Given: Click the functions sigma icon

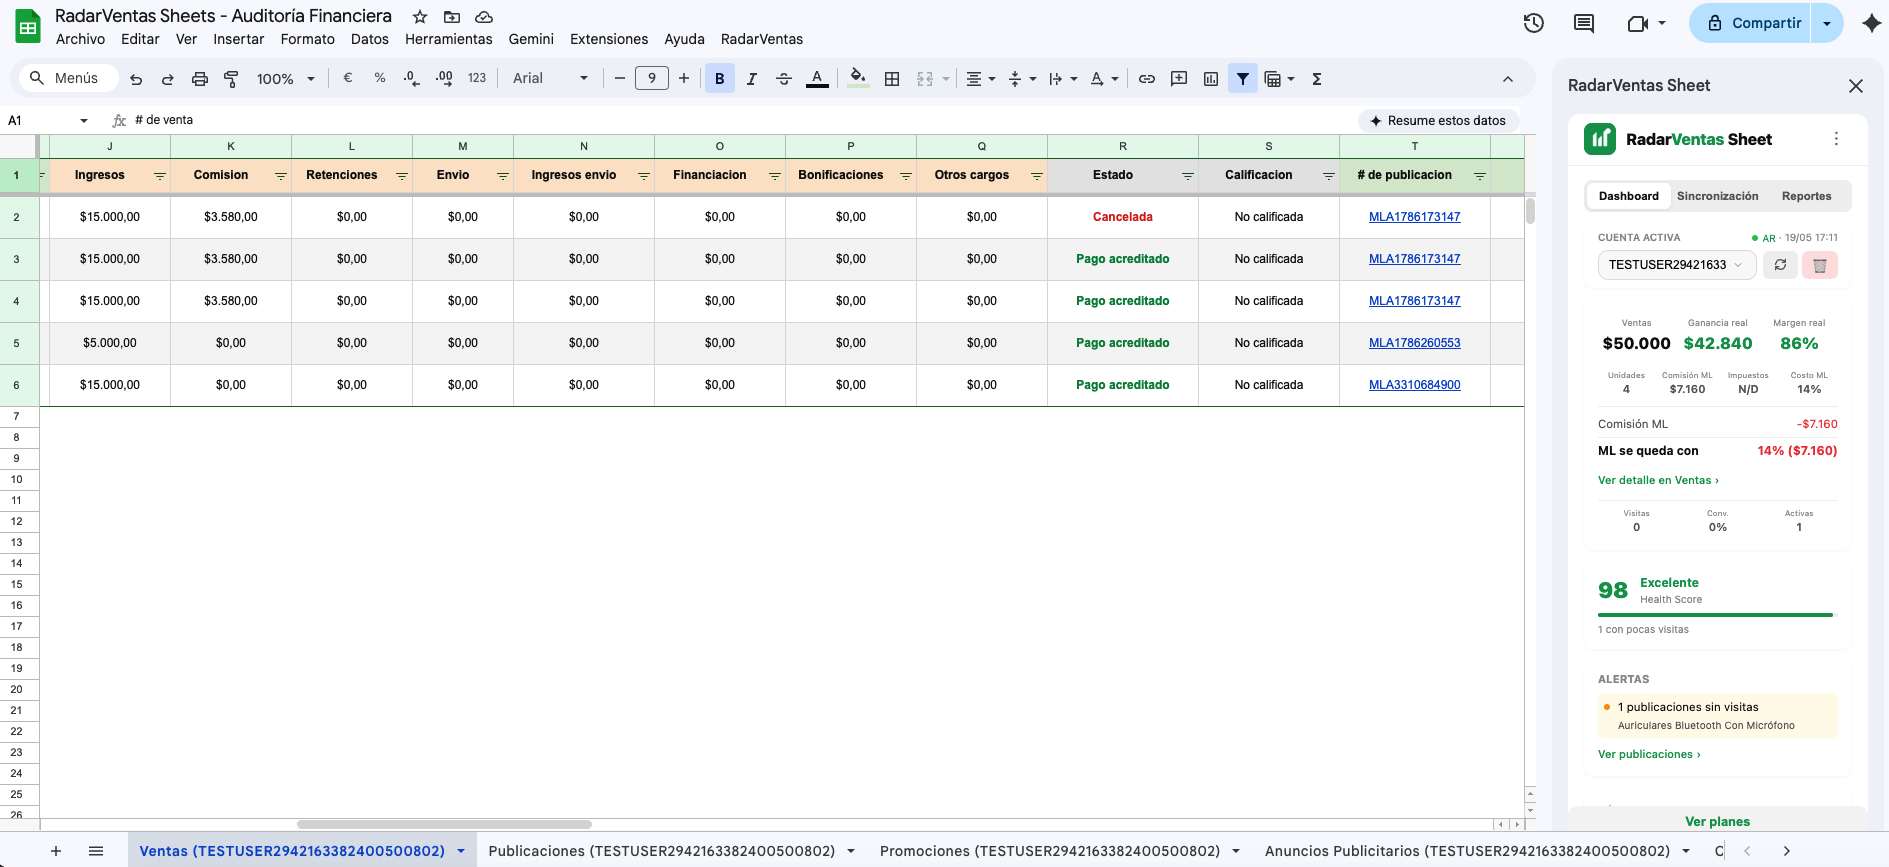Looking at the screenshot, I should pos(1317,78).
